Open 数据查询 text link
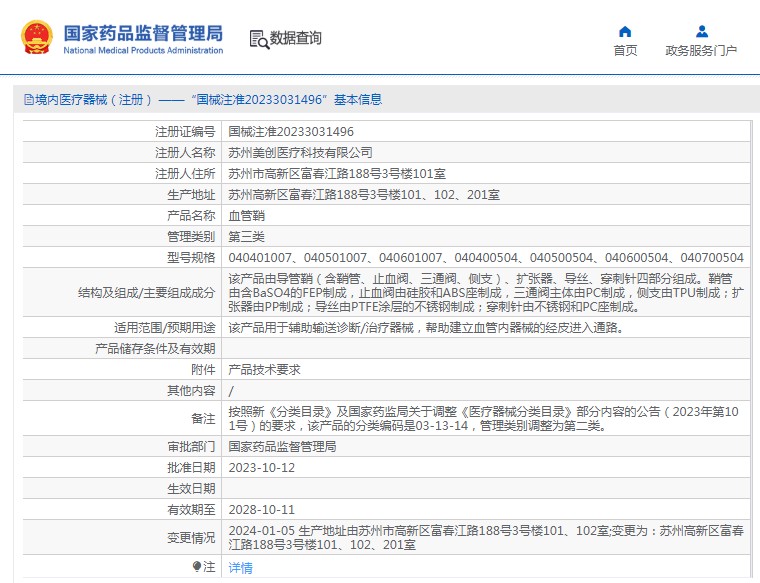This screenshot has height=583, width=760. [296, 38]
